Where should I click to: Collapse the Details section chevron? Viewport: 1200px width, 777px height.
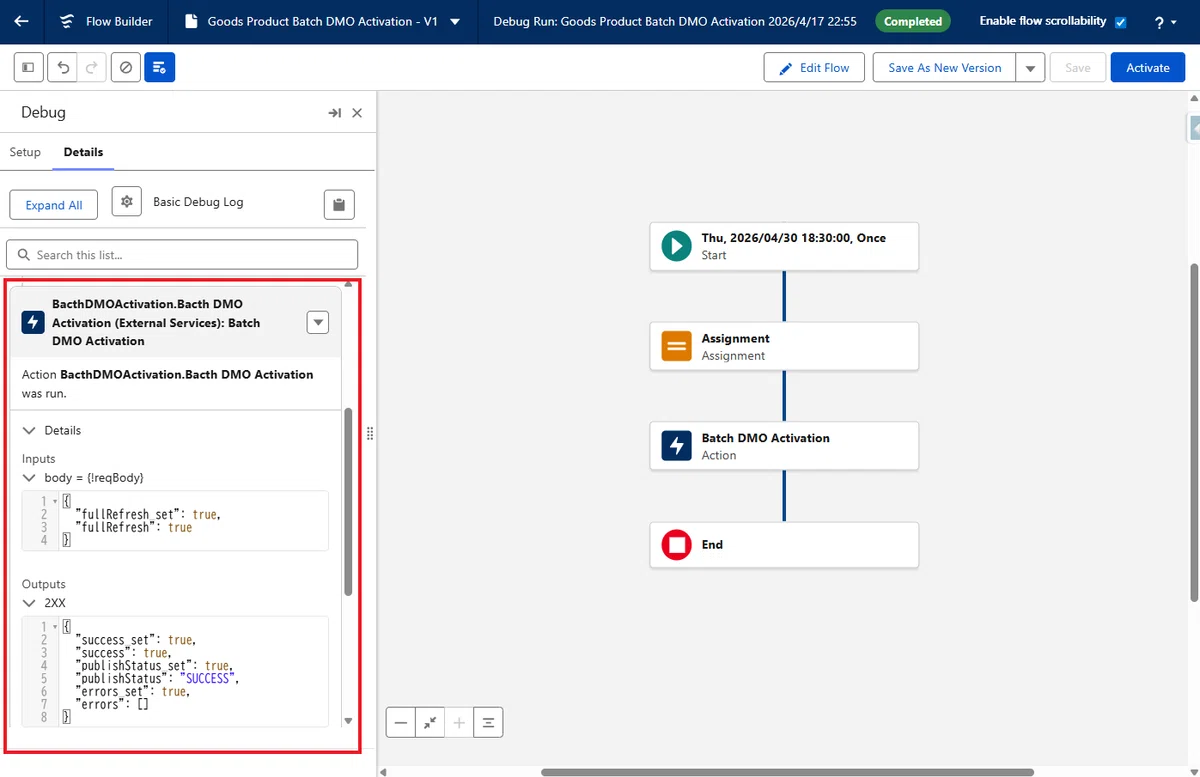[x=29, y=431]
